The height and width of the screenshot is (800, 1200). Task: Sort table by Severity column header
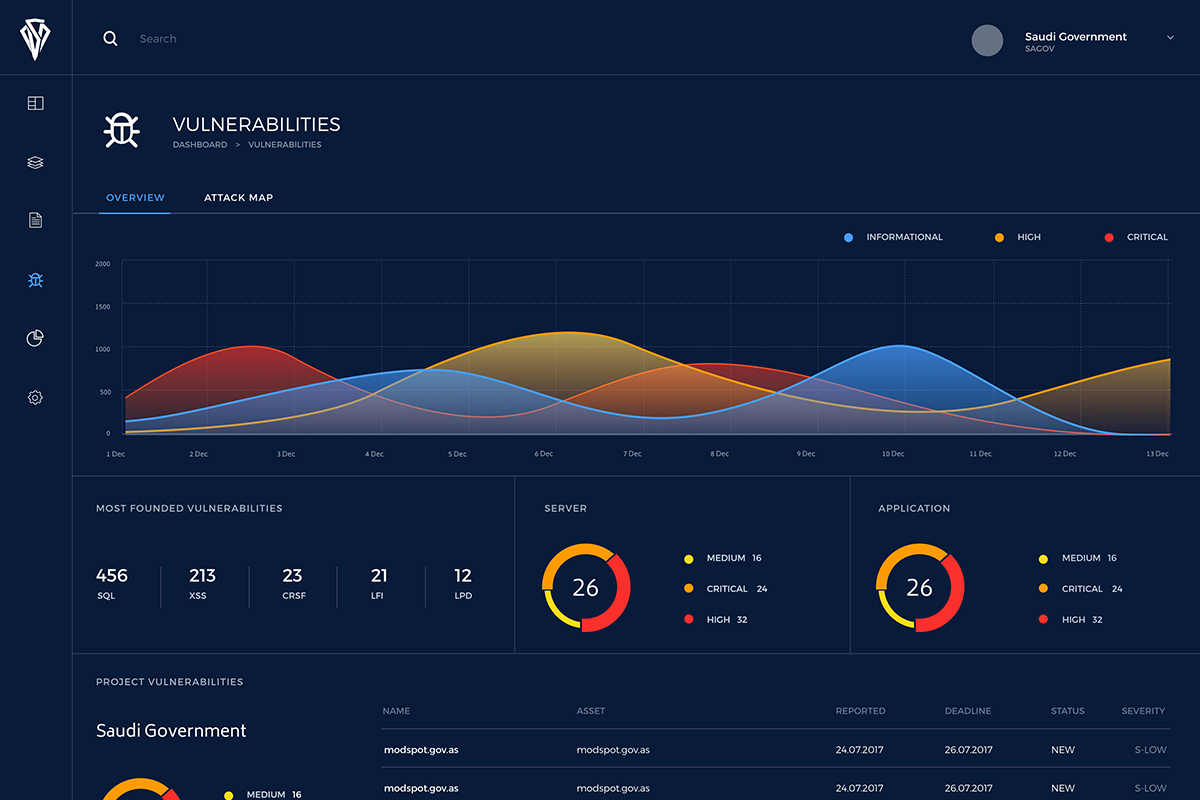click(1144, 711)
